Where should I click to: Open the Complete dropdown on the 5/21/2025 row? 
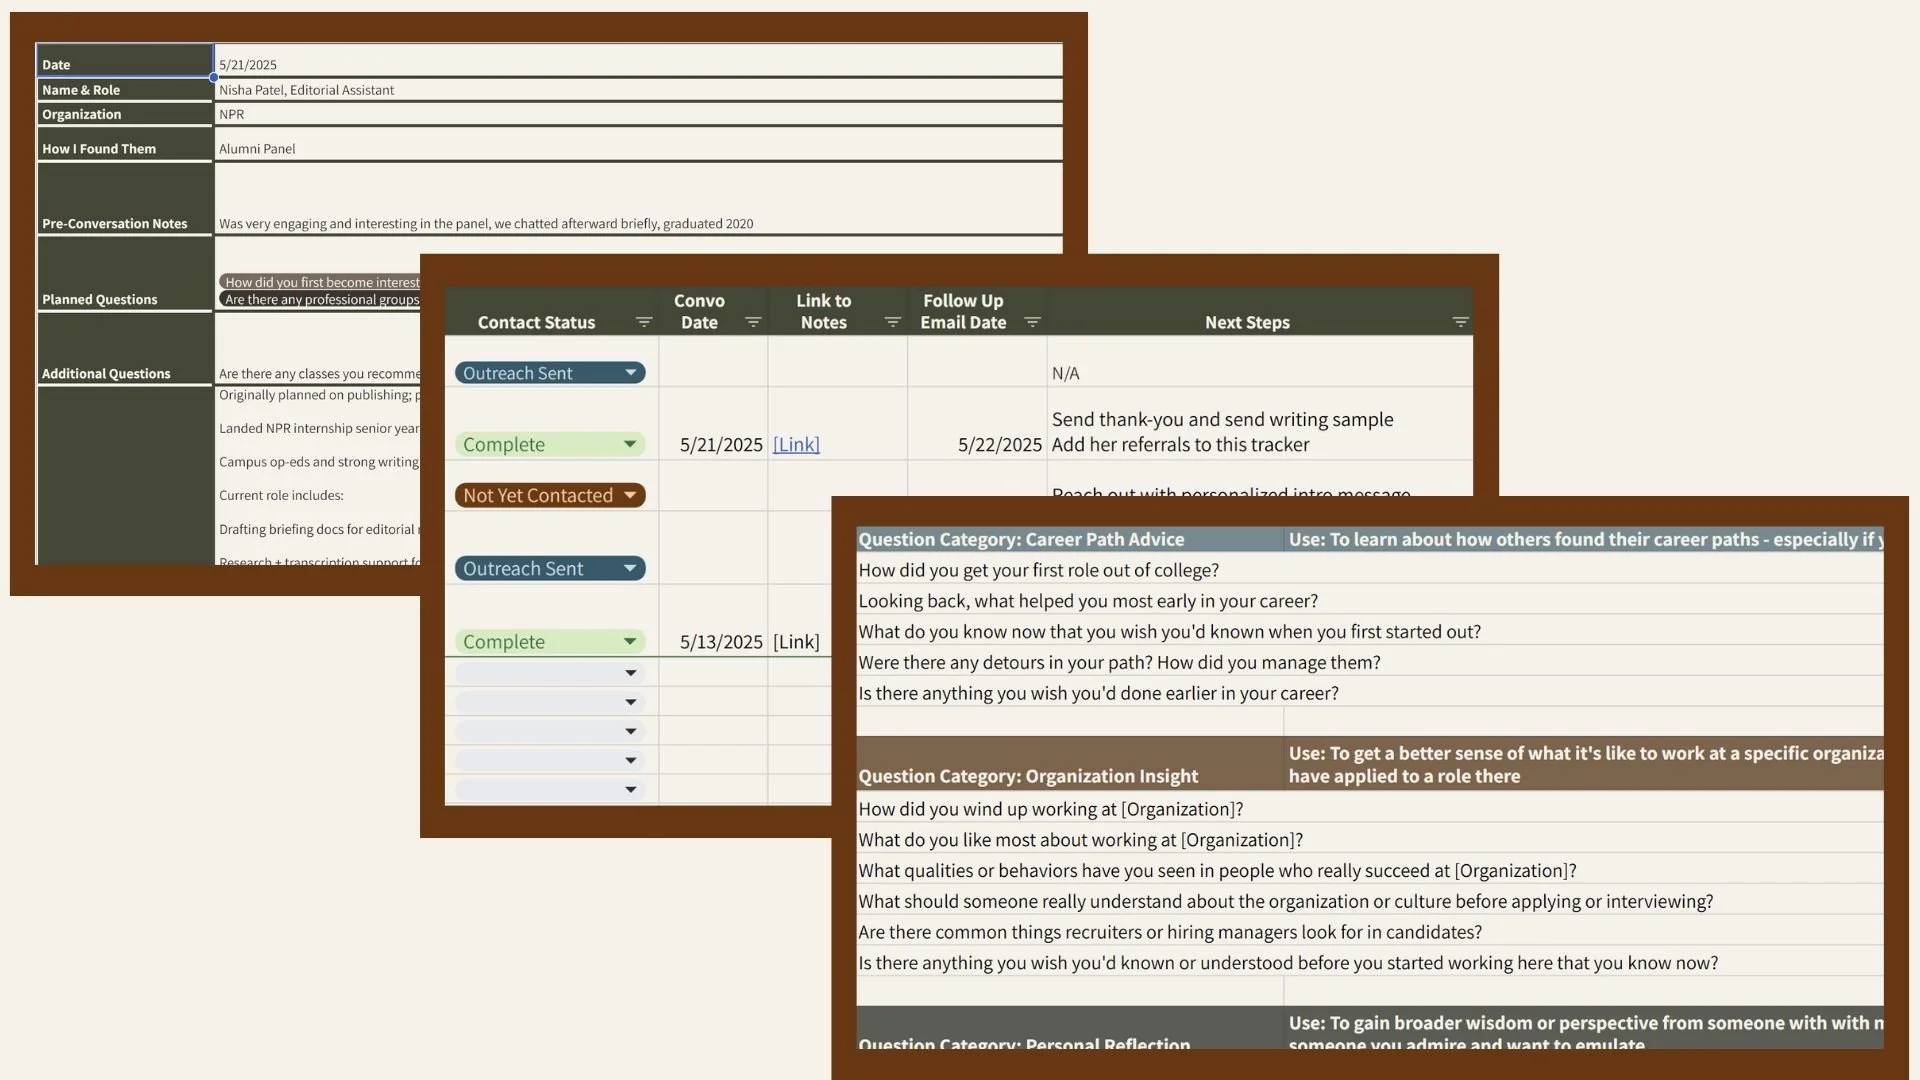[630, 444]
